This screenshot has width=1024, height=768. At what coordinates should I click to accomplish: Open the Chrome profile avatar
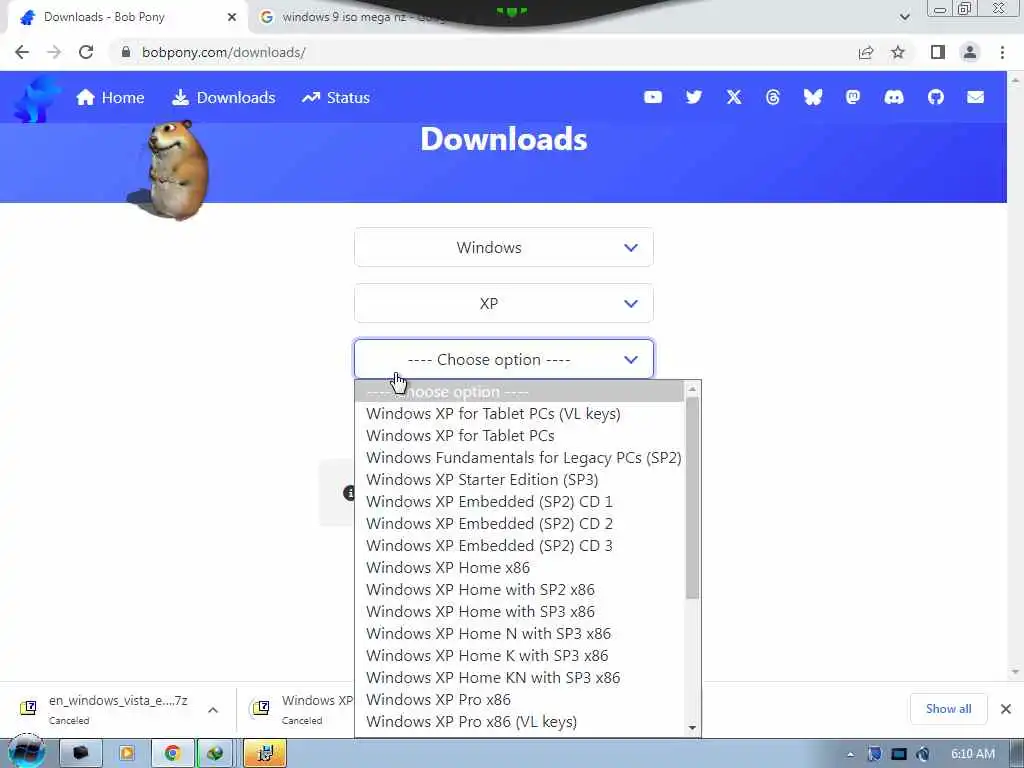click(970, 52)
